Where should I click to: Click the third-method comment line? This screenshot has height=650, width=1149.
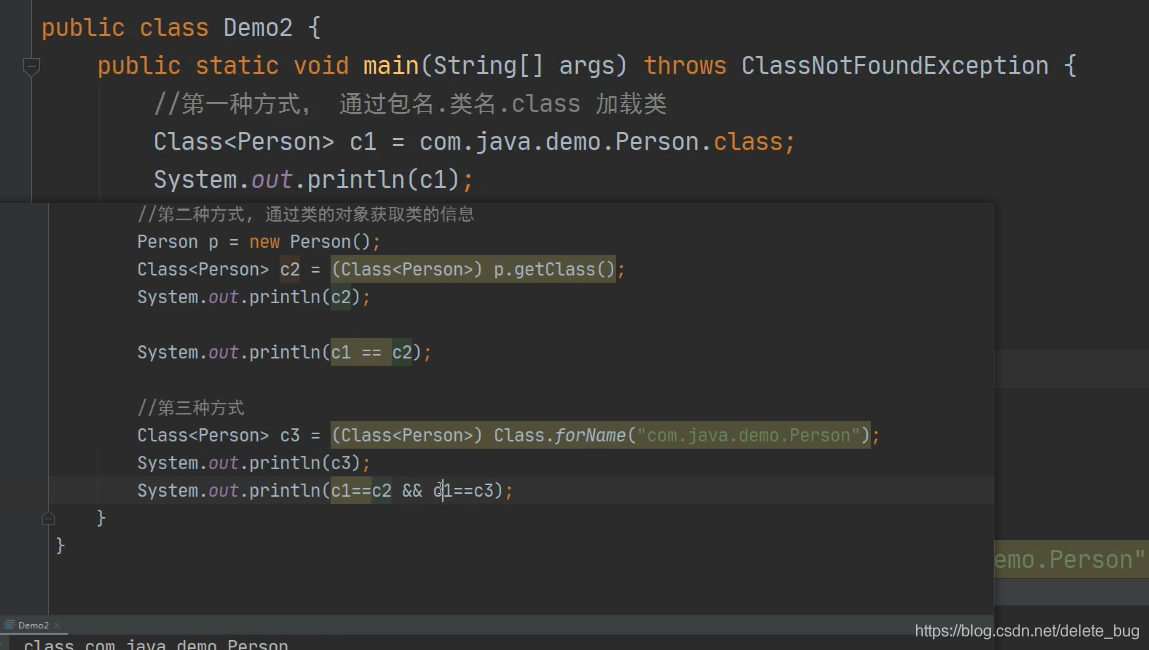pyautogui.click(x=191, y=407)
